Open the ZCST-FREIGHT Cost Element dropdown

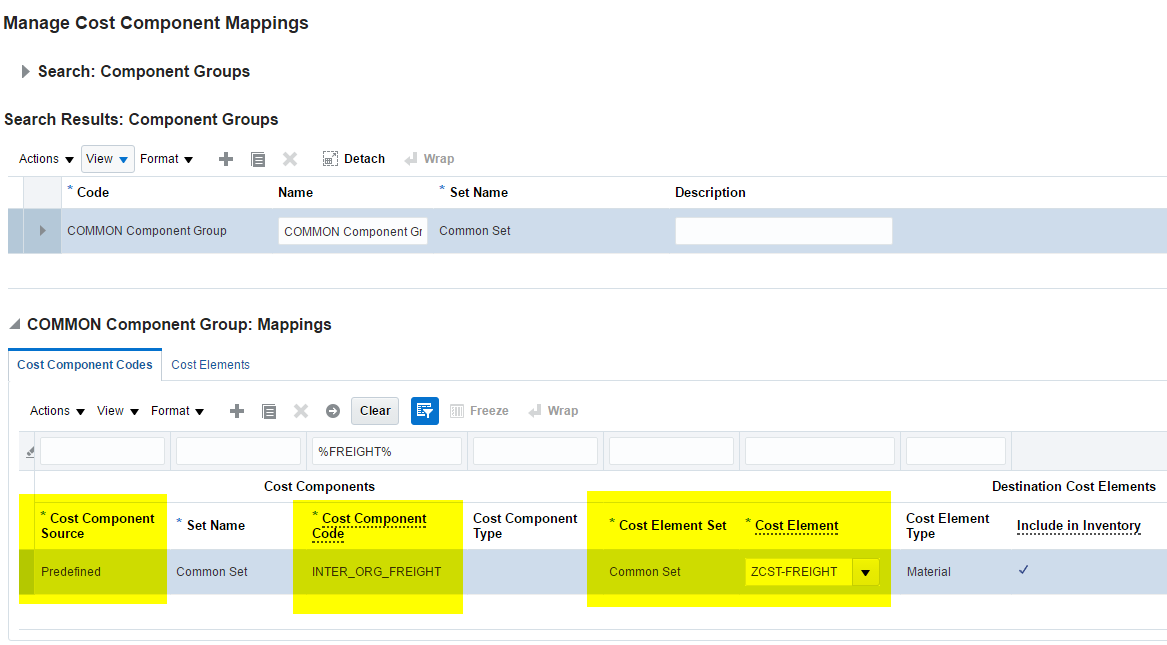tap(865, 572)
